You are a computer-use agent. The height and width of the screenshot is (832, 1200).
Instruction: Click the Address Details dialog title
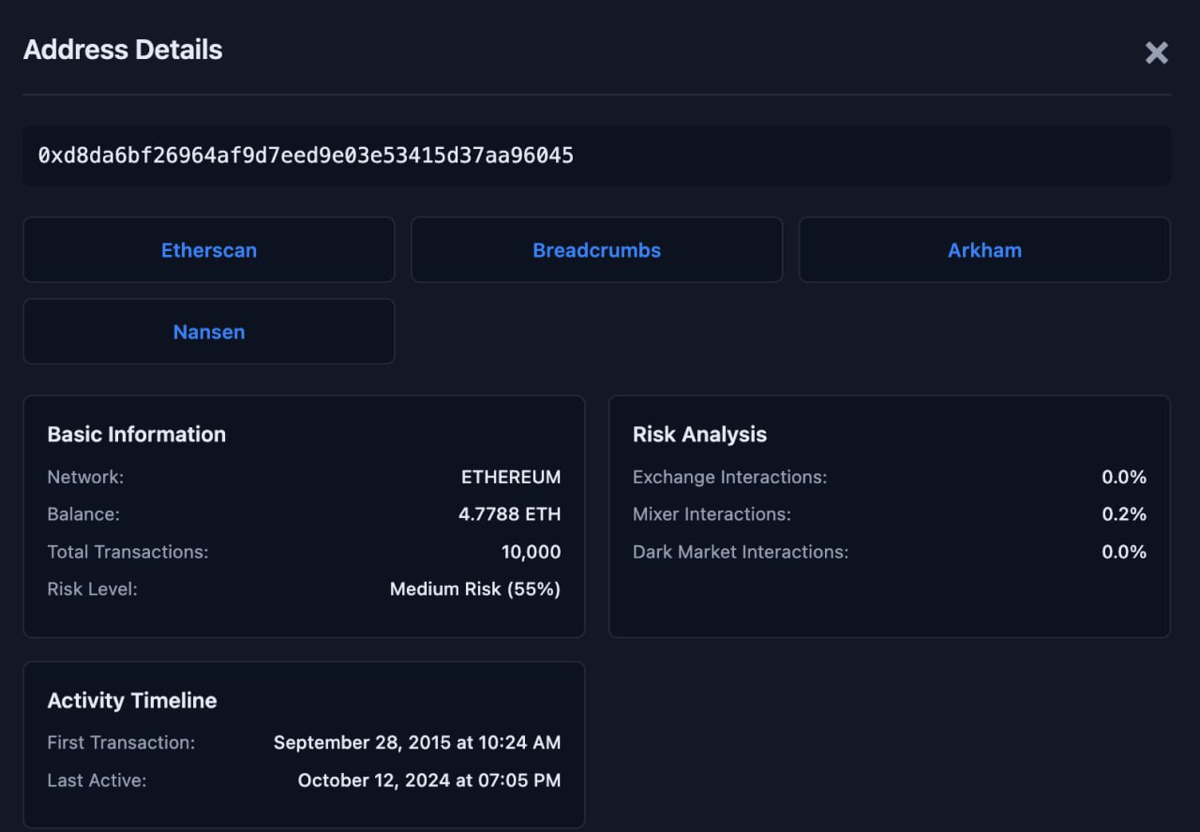122,49
